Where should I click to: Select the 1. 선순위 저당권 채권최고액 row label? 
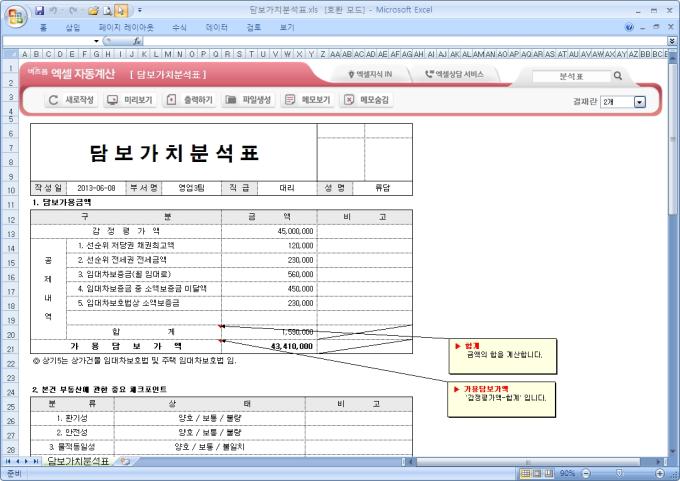[144, 245]
